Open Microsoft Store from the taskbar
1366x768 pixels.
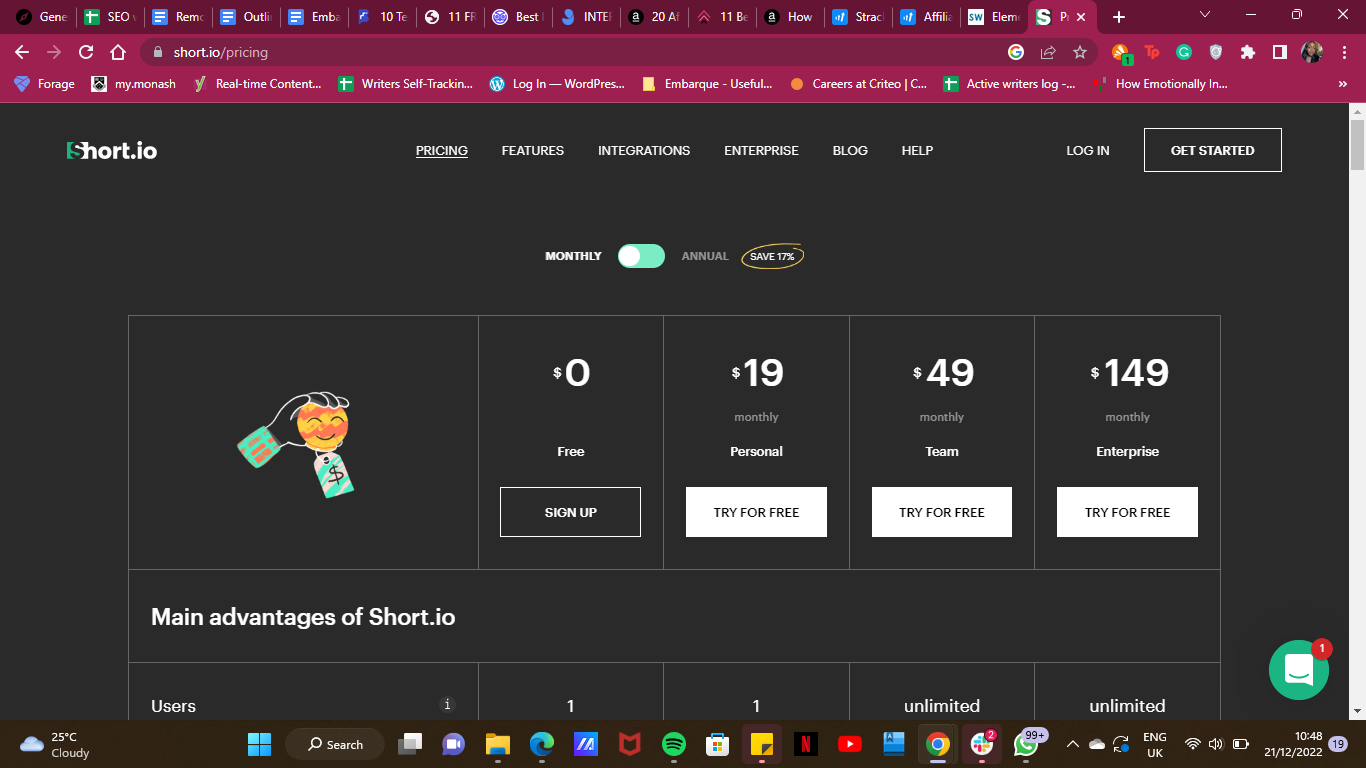[x=717, y=744]
